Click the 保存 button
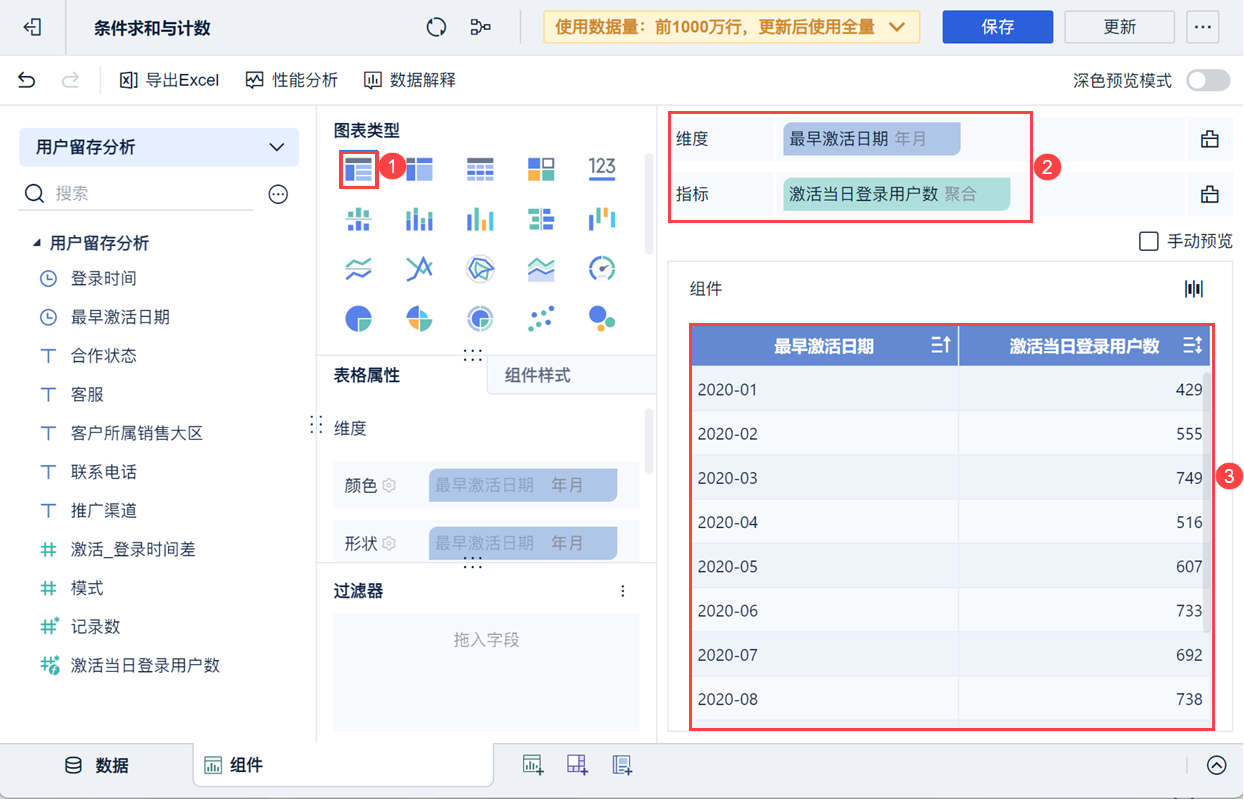Viewport: 1244px width, 800px height. coord(998,27)
